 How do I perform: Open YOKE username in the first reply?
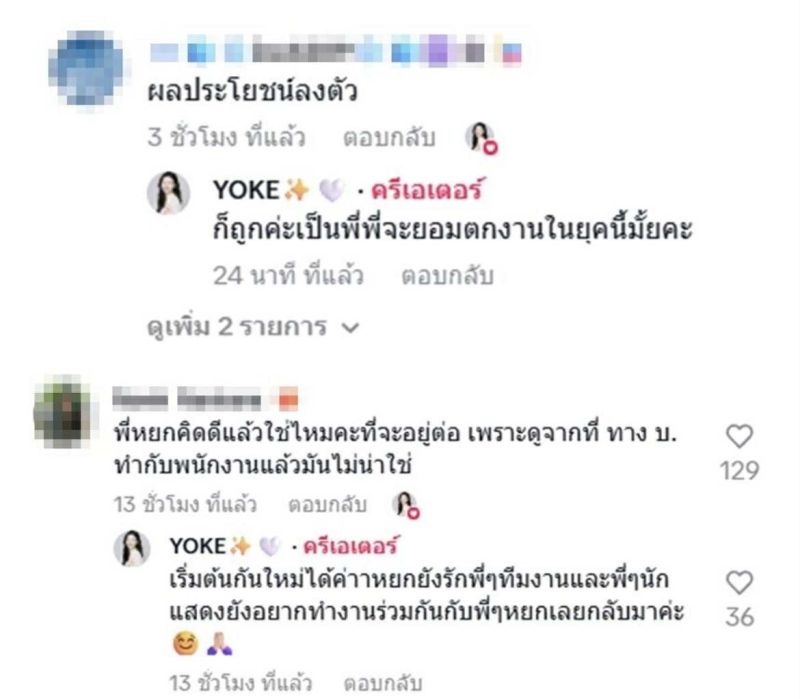246,190
